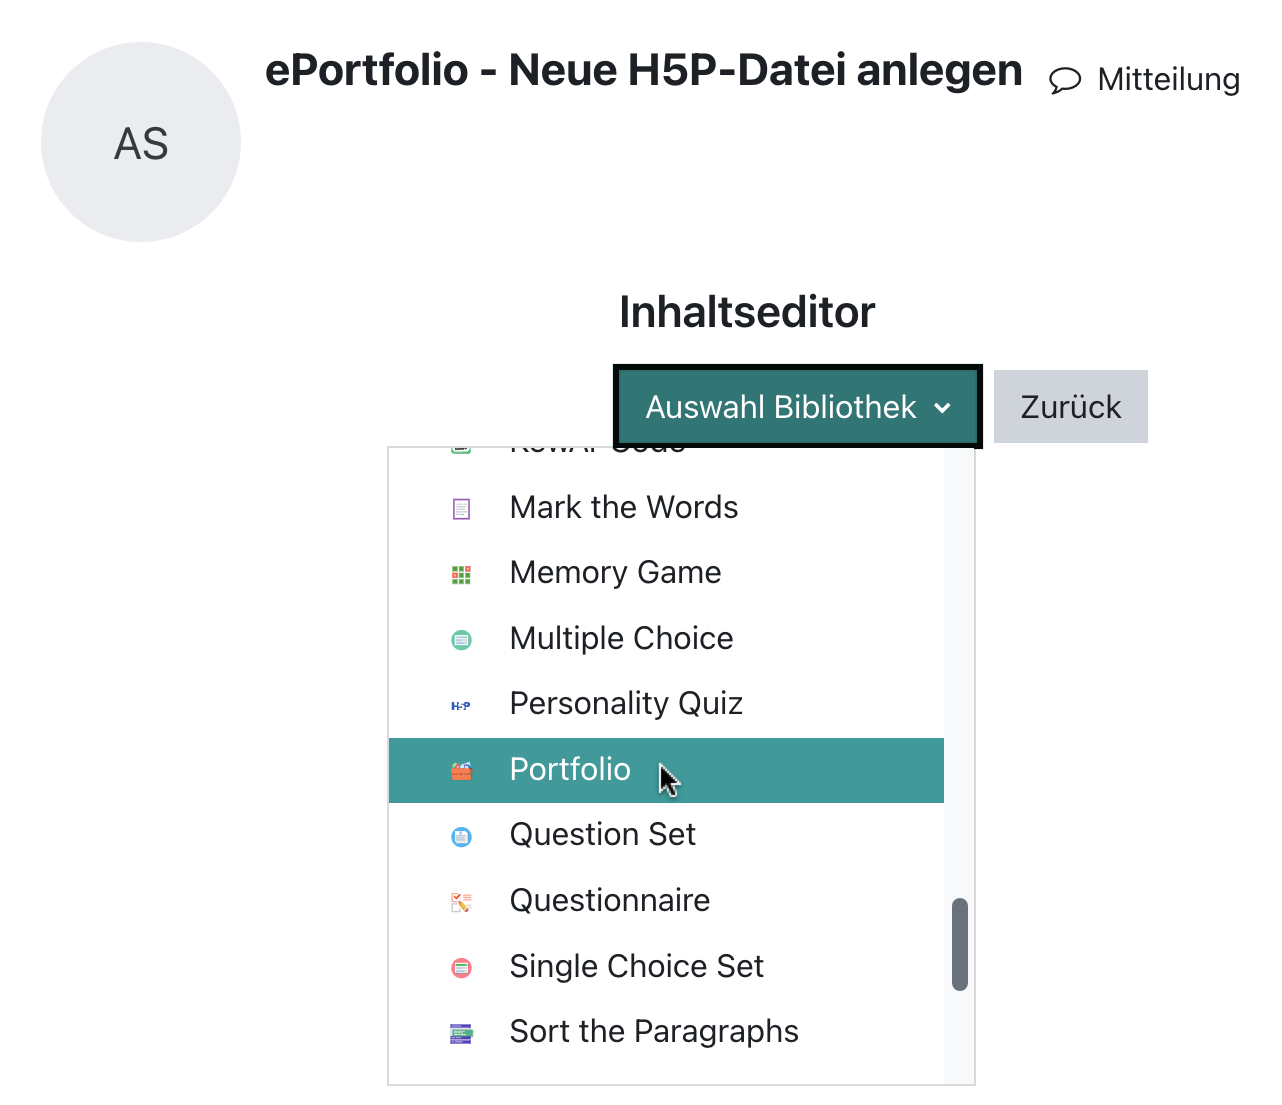Pick Question Set from the library list
This screenshot has height=1105, width=1282.
click(666, 835)
